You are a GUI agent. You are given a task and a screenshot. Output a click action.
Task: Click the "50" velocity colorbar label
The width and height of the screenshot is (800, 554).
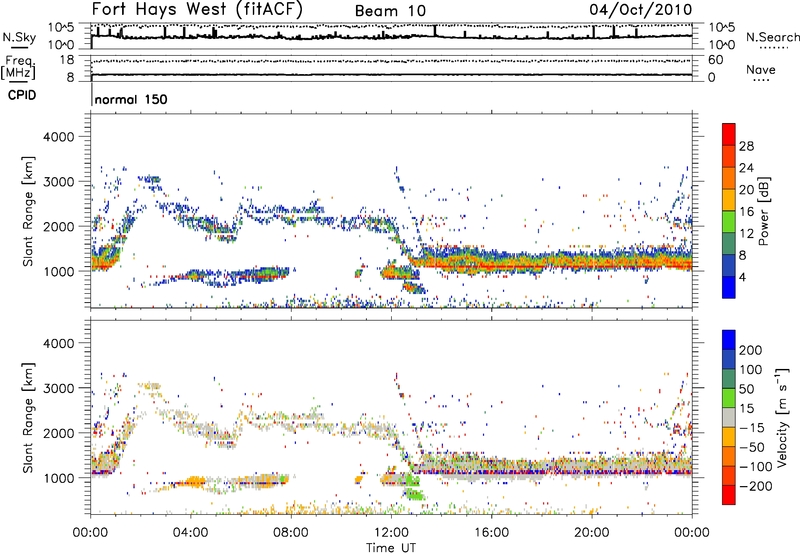click(747, 389)
